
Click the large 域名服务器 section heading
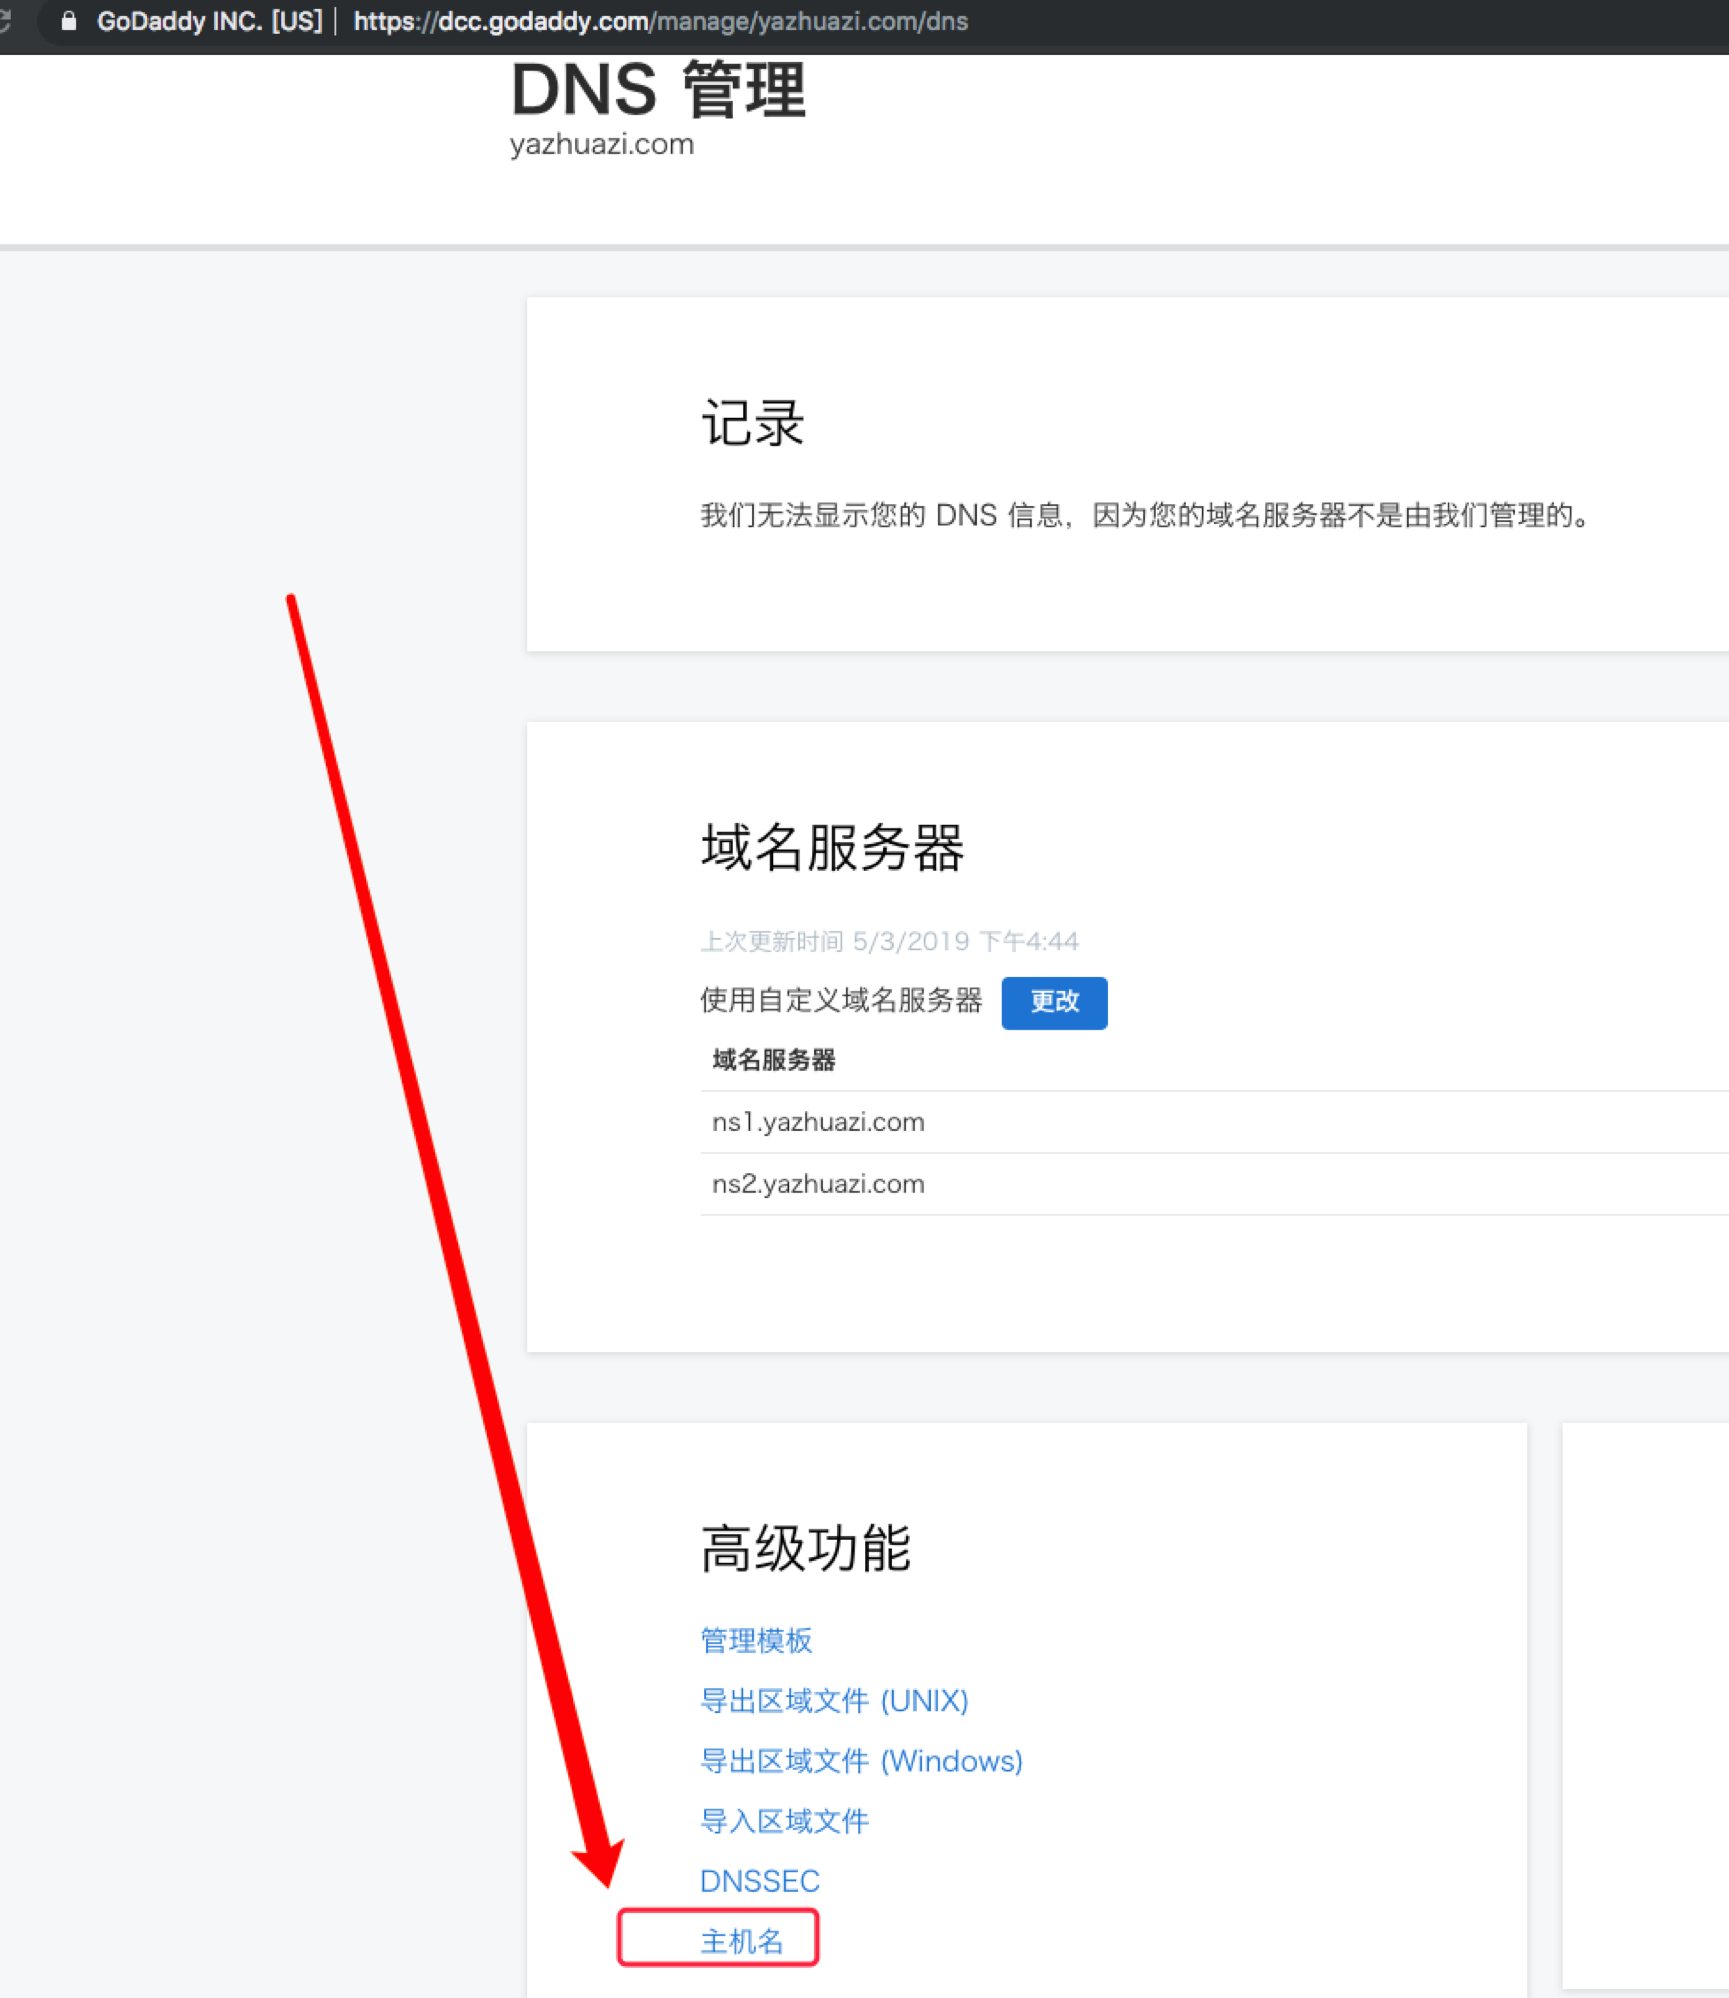832,848
